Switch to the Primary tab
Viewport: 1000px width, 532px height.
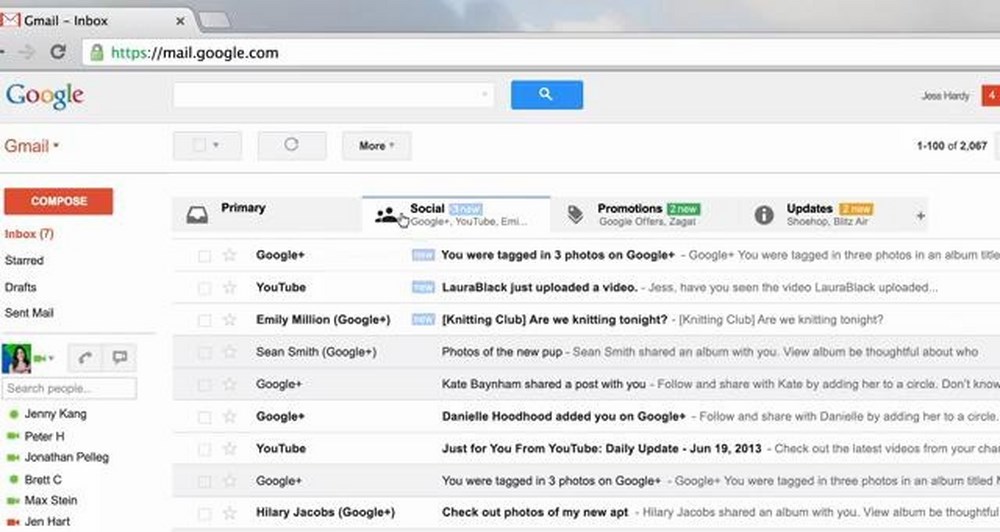click(x=267, y=215)
